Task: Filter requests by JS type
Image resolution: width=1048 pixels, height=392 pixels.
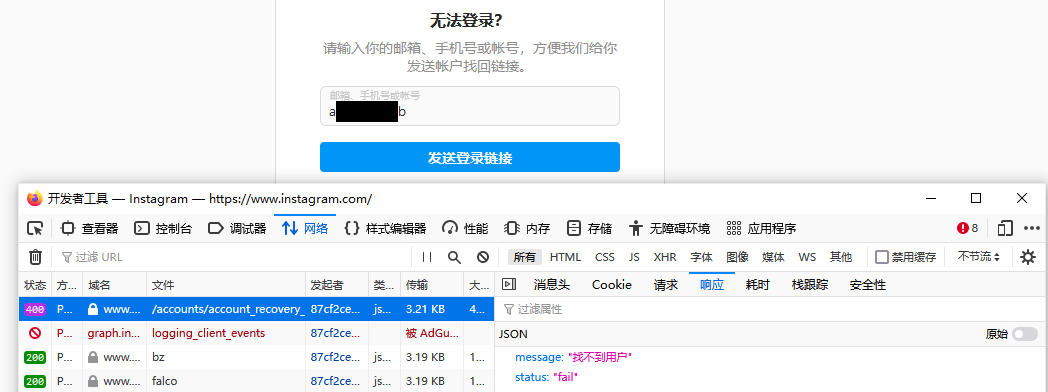Action: coord(634,257)
